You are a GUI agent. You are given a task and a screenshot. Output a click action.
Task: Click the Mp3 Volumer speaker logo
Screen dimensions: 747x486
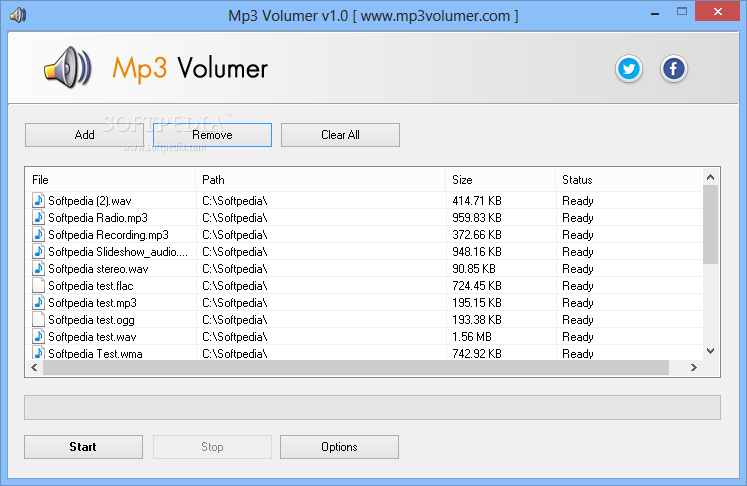pyautogui.click(x=68, y=68)
